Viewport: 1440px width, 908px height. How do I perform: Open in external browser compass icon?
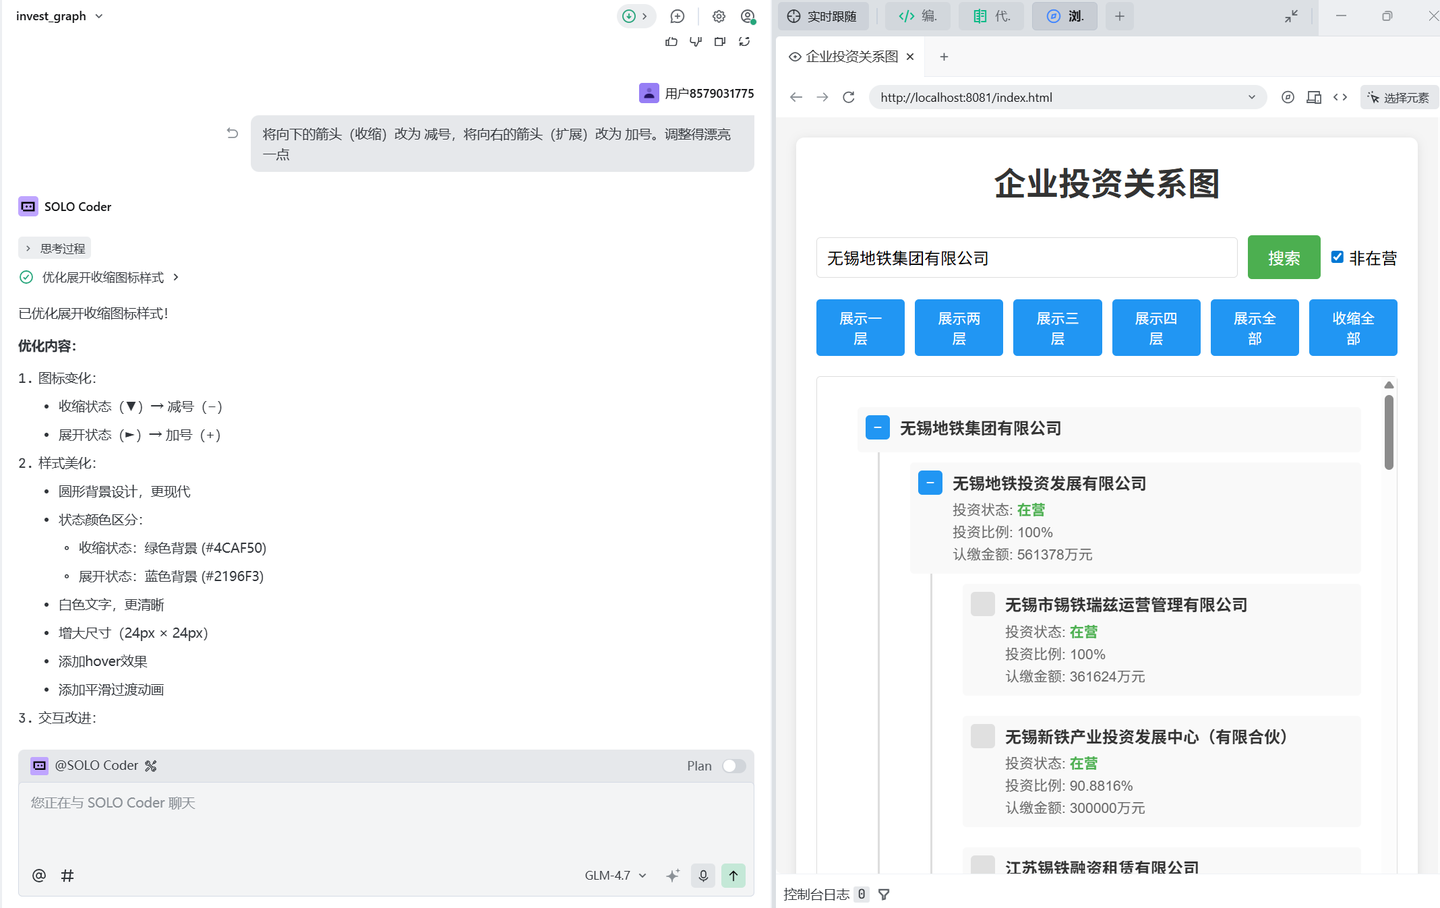point(1288,97)
